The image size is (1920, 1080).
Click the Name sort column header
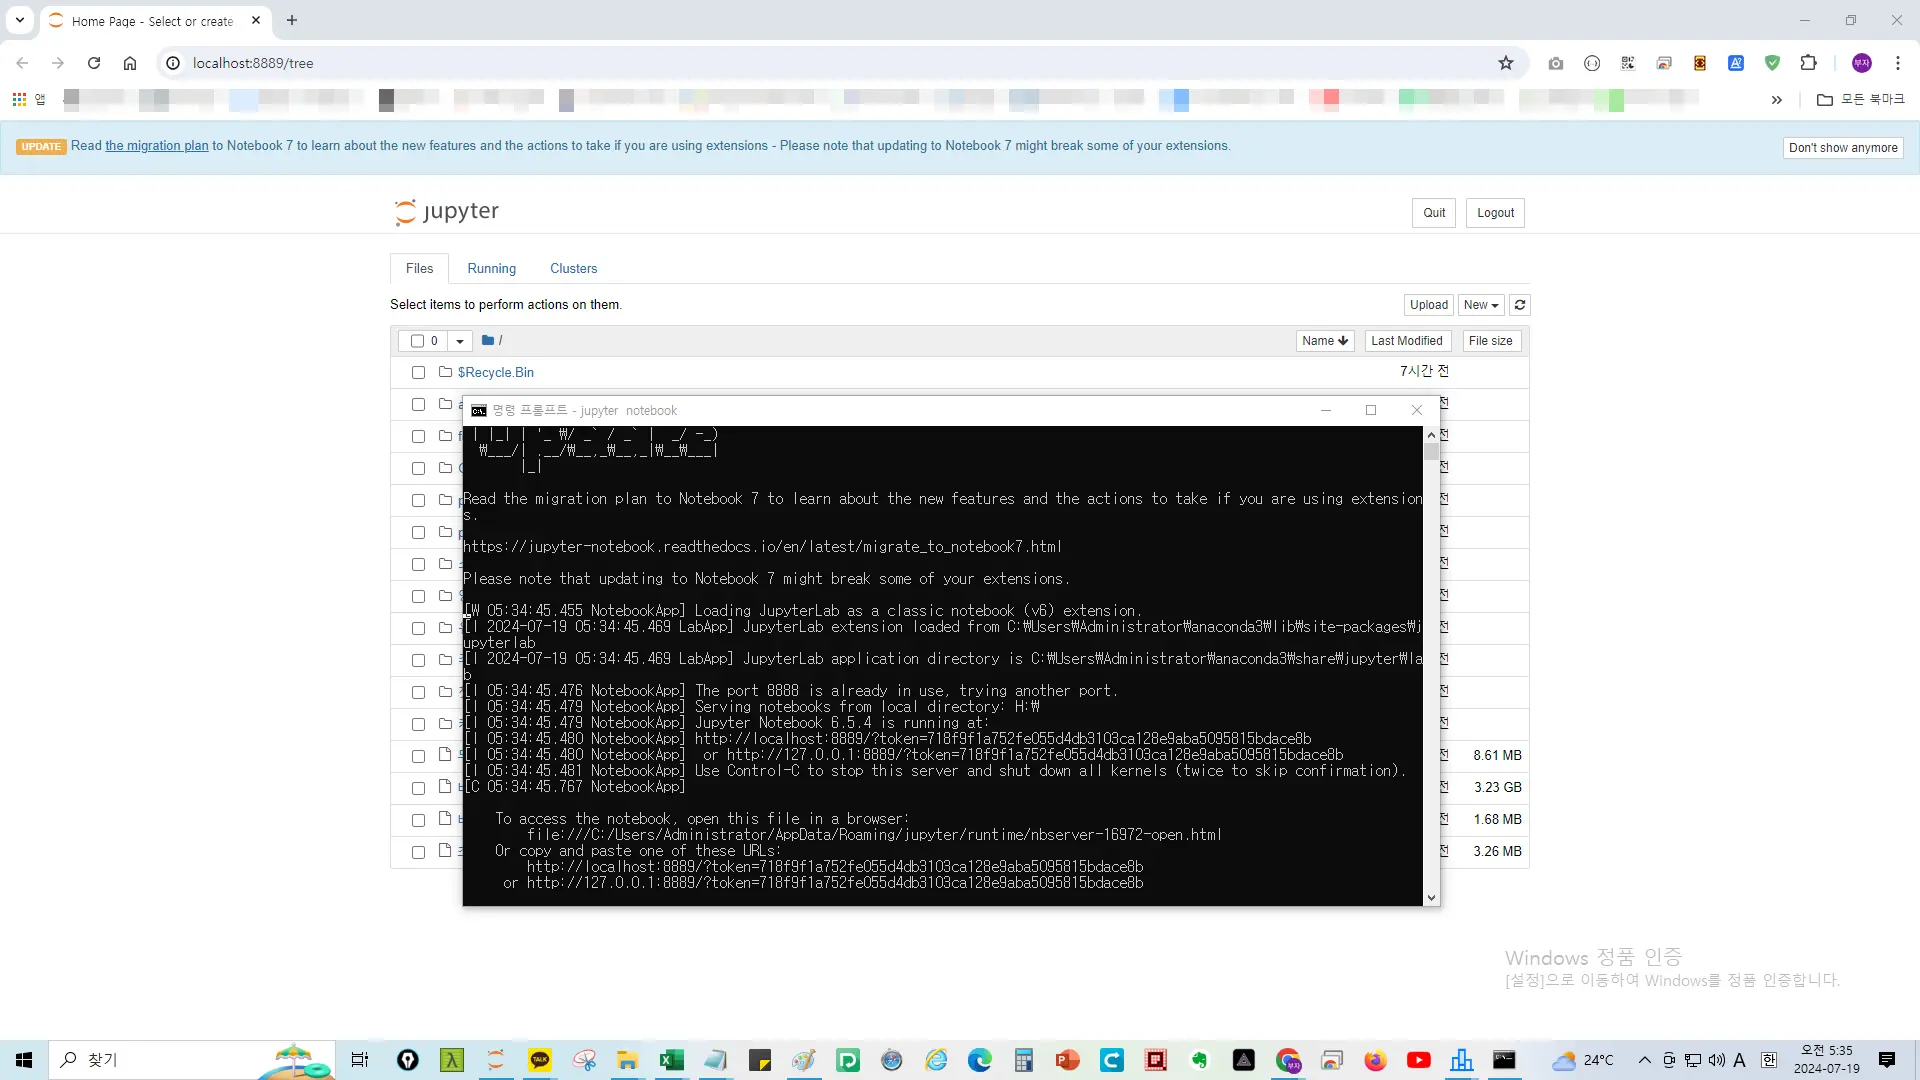[x=1324, y=340]
